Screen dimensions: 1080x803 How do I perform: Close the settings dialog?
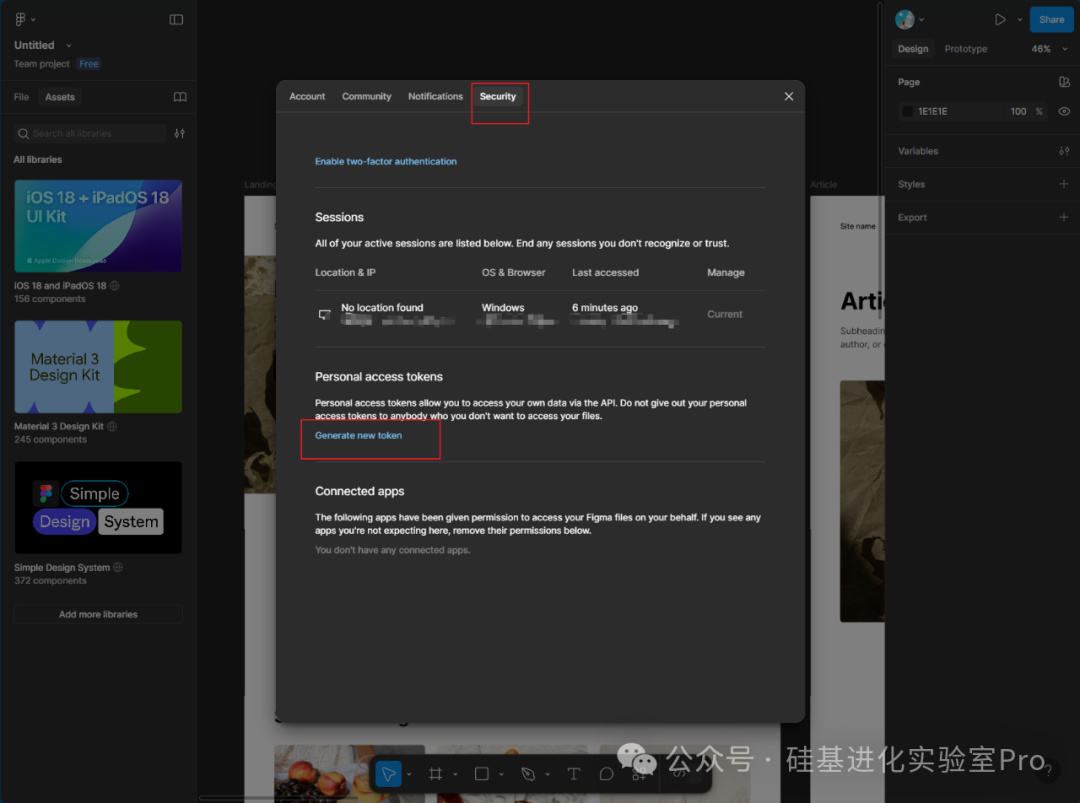click(789, 96)
